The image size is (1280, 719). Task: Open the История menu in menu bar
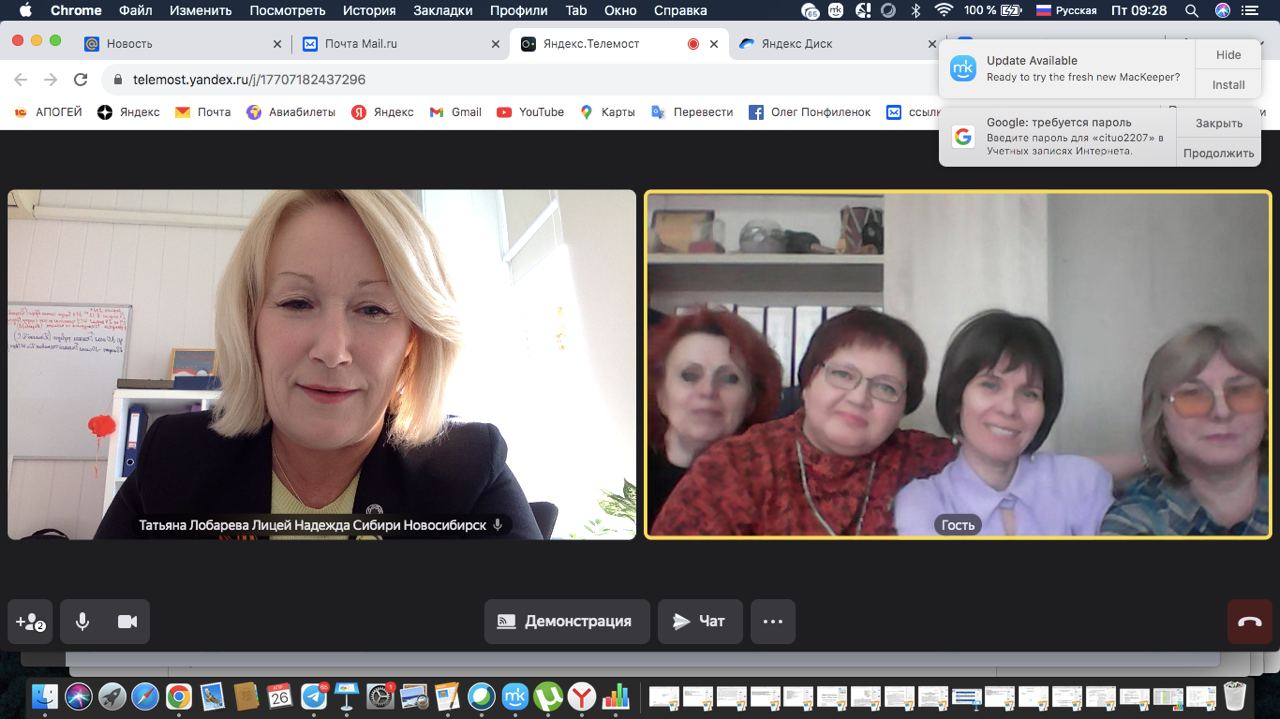369,11
